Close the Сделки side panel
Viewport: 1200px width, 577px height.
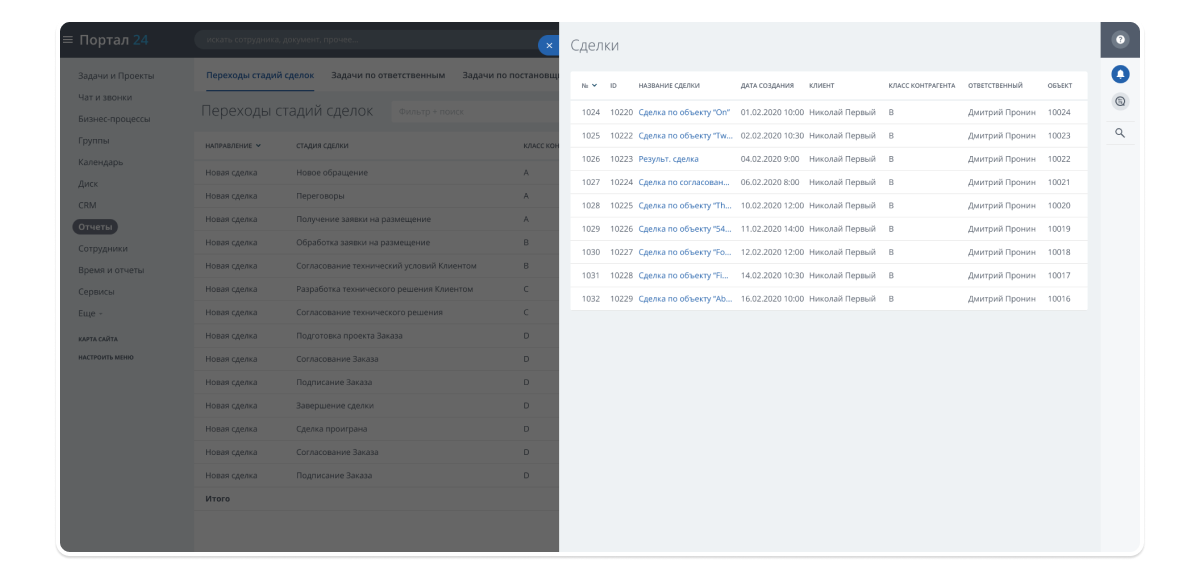tap(548, 45)
